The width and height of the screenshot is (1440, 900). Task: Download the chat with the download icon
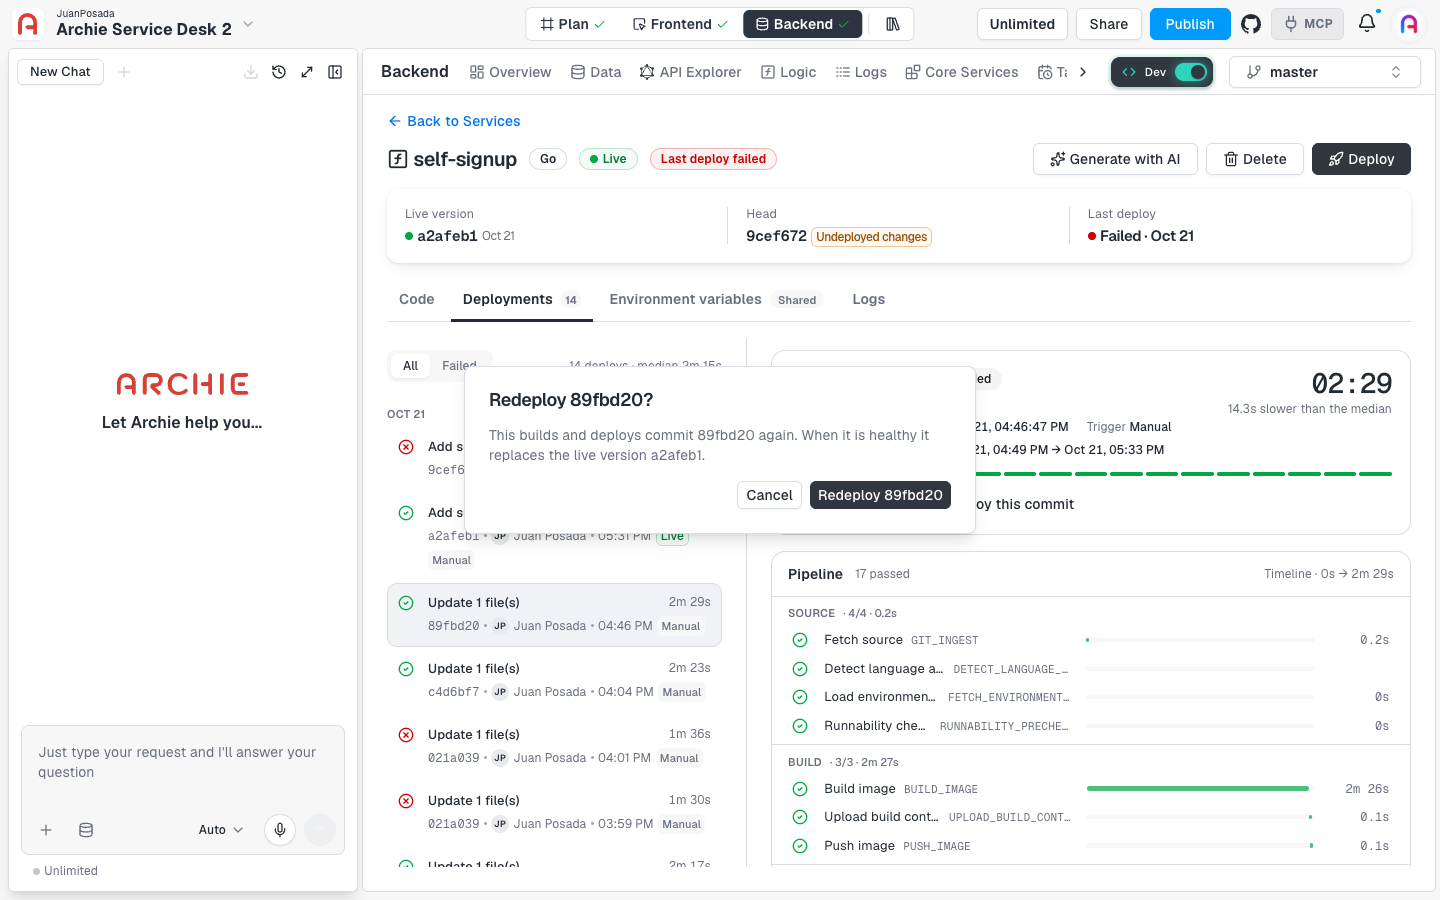point(251,72)
